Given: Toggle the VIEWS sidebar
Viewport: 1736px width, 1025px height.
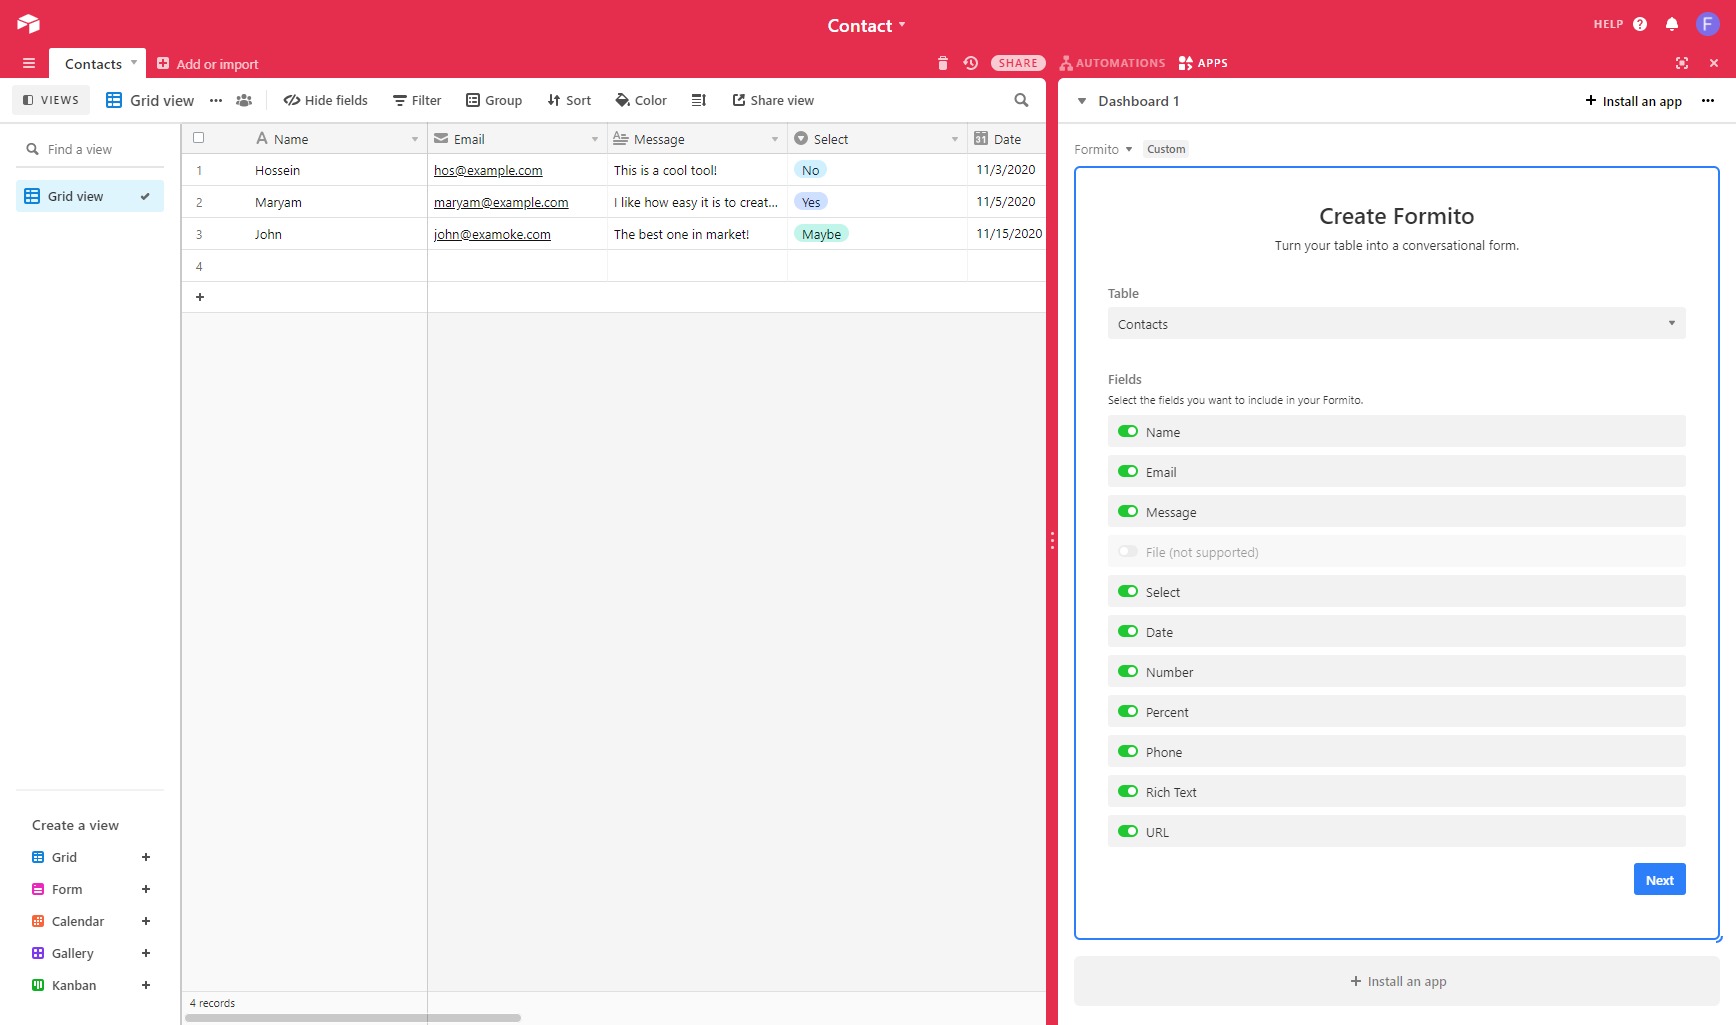Looking at the screenshot, I should pos(51,100).
